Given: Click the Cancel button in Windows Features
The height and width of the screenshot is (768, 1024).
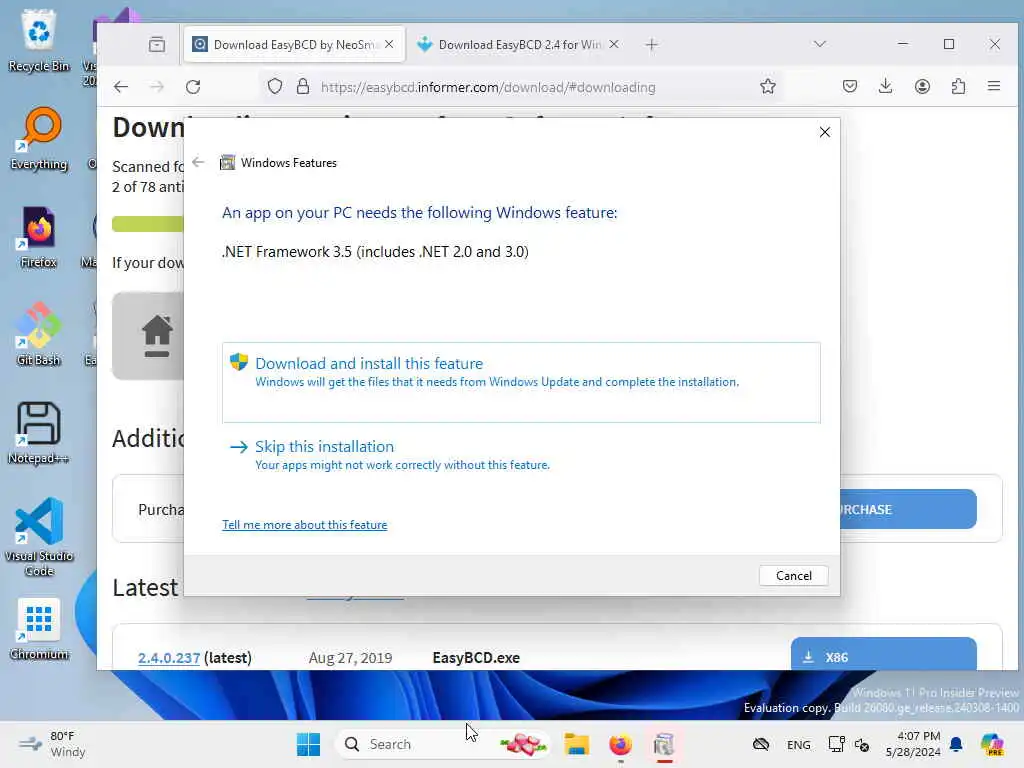Looking at the screenshot, I should tap(793, 575).
